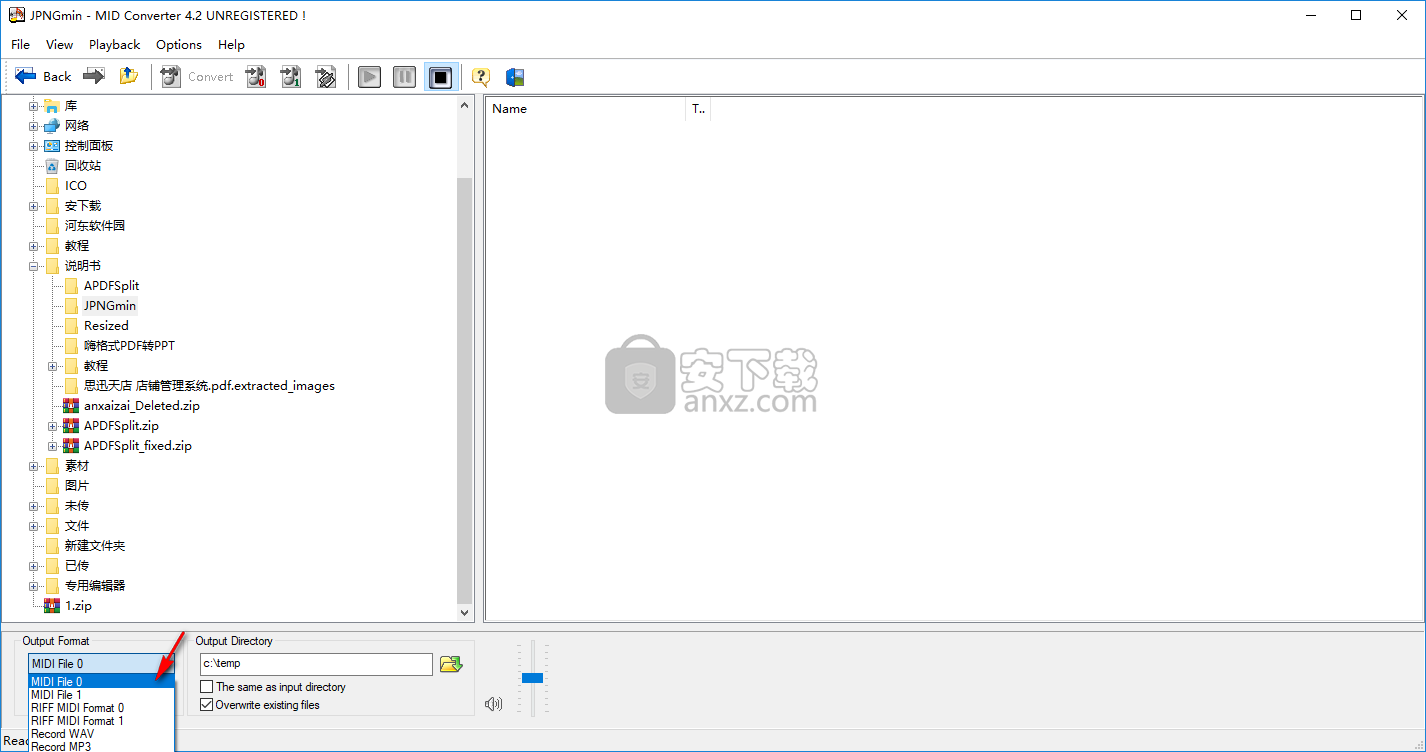Convert to MIDI format 0 icon
1426x752 pixels.
pyautogui.click(x=257, y=77)
